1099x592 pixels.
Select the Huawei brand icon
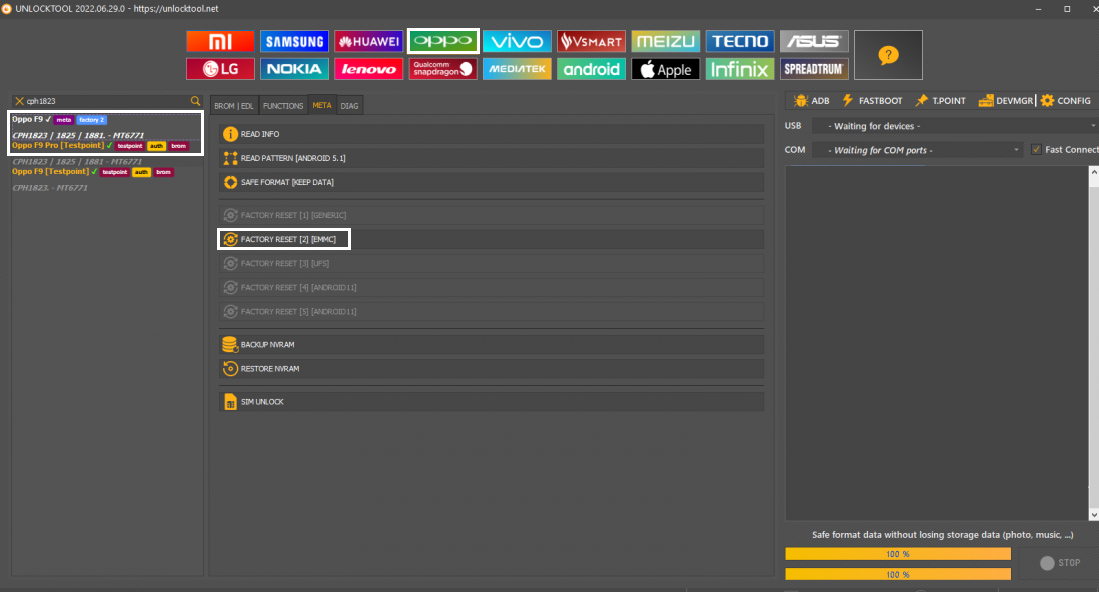369,41
